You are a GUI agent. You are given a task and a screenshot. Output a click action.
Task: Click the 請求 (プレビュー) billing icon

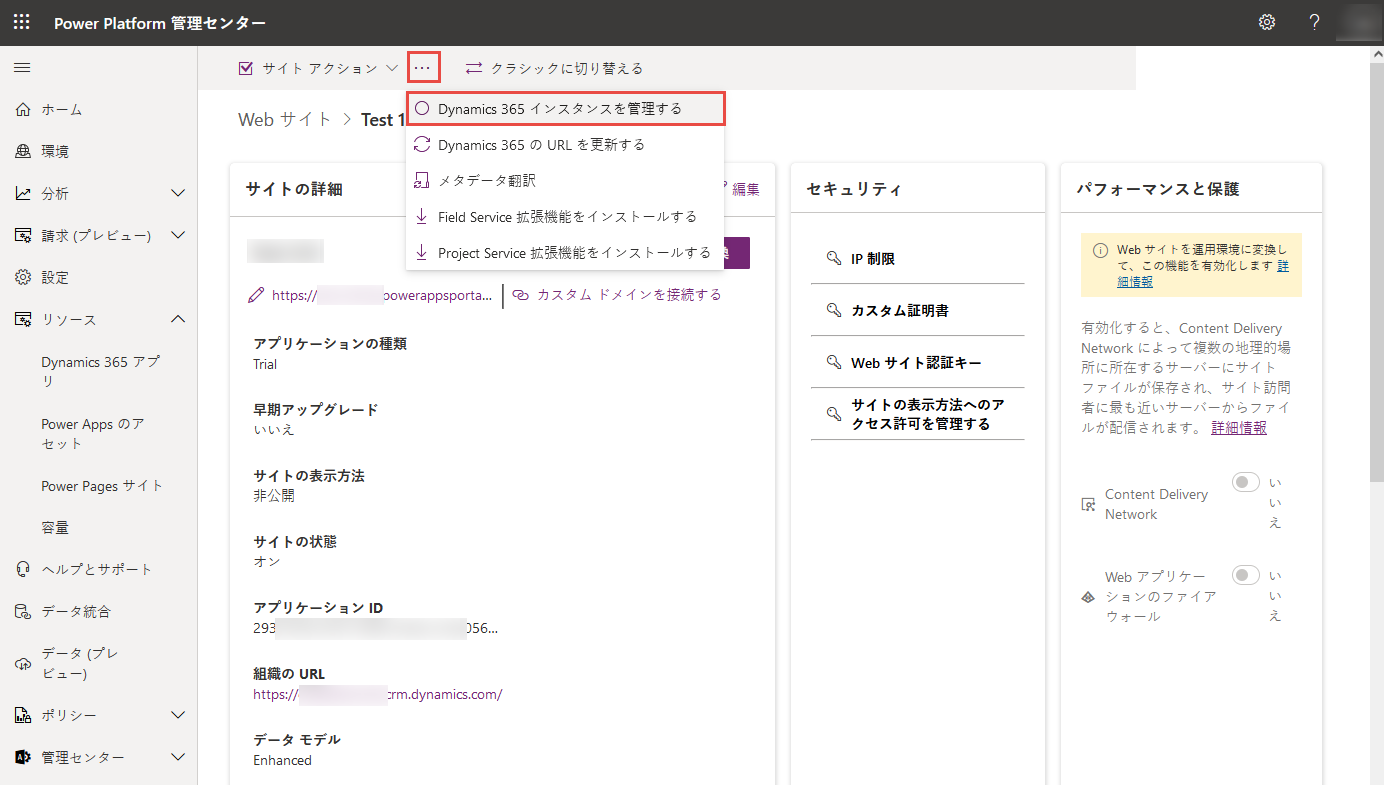(23, 235)
